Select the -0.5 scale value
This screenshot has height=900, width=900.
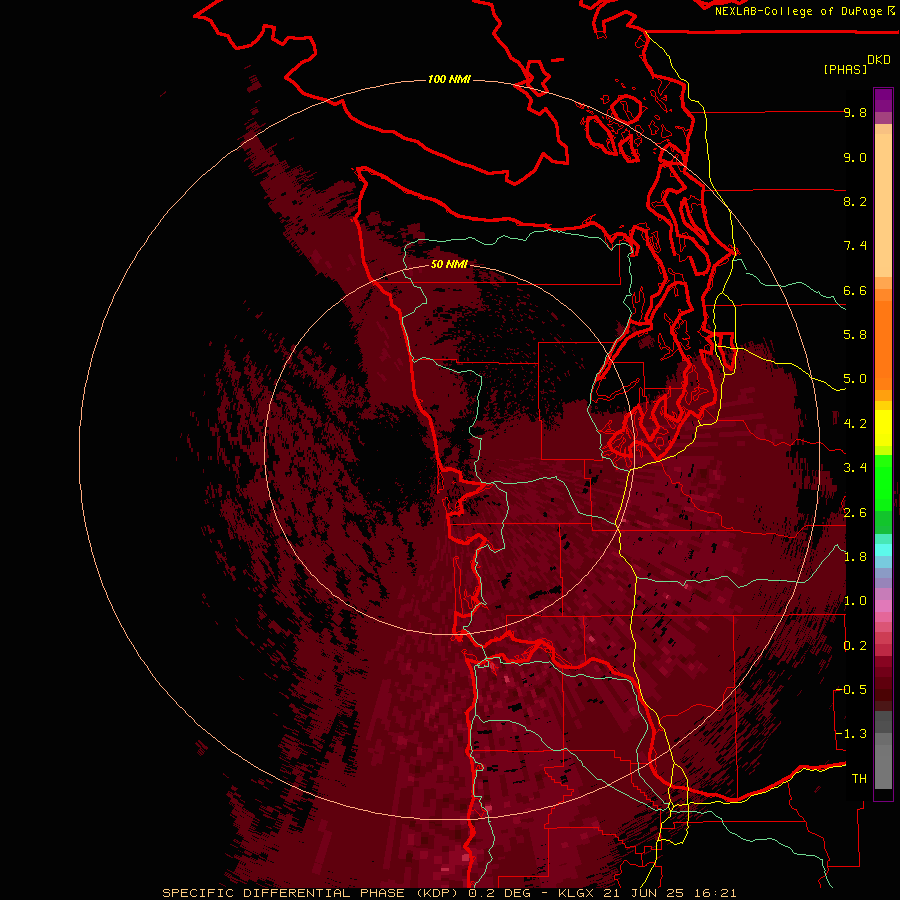(851, 690)
